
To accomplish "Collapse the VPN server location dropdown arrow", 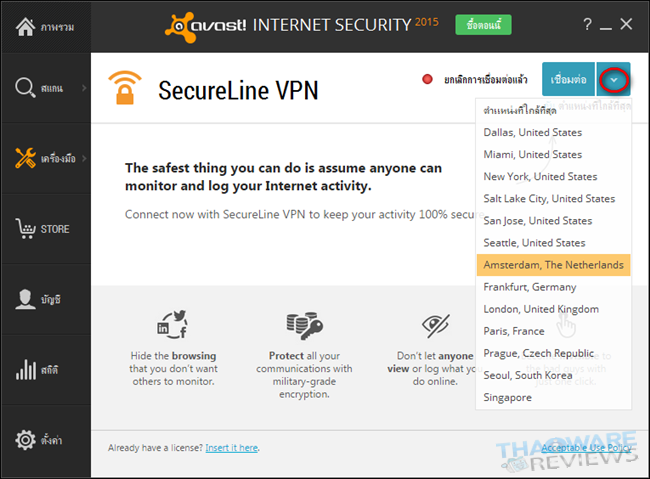I will click(x=613, y=79).
